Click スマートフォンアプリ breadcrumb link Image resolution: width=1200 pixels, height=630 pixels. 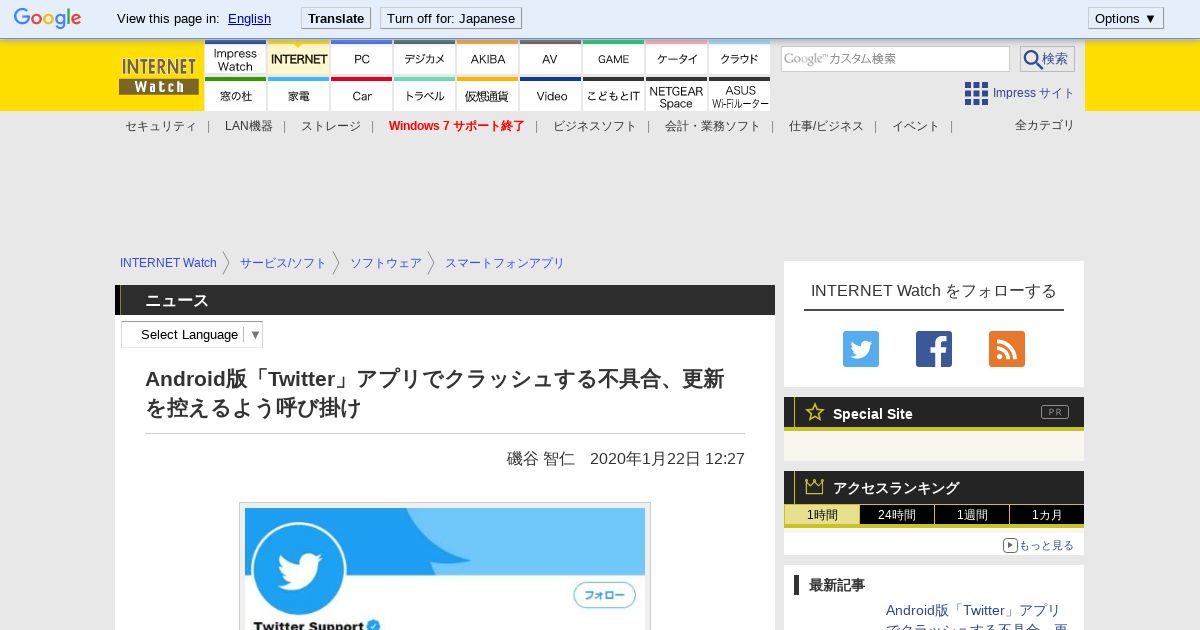pyautogui.click(x=505, y=263)
